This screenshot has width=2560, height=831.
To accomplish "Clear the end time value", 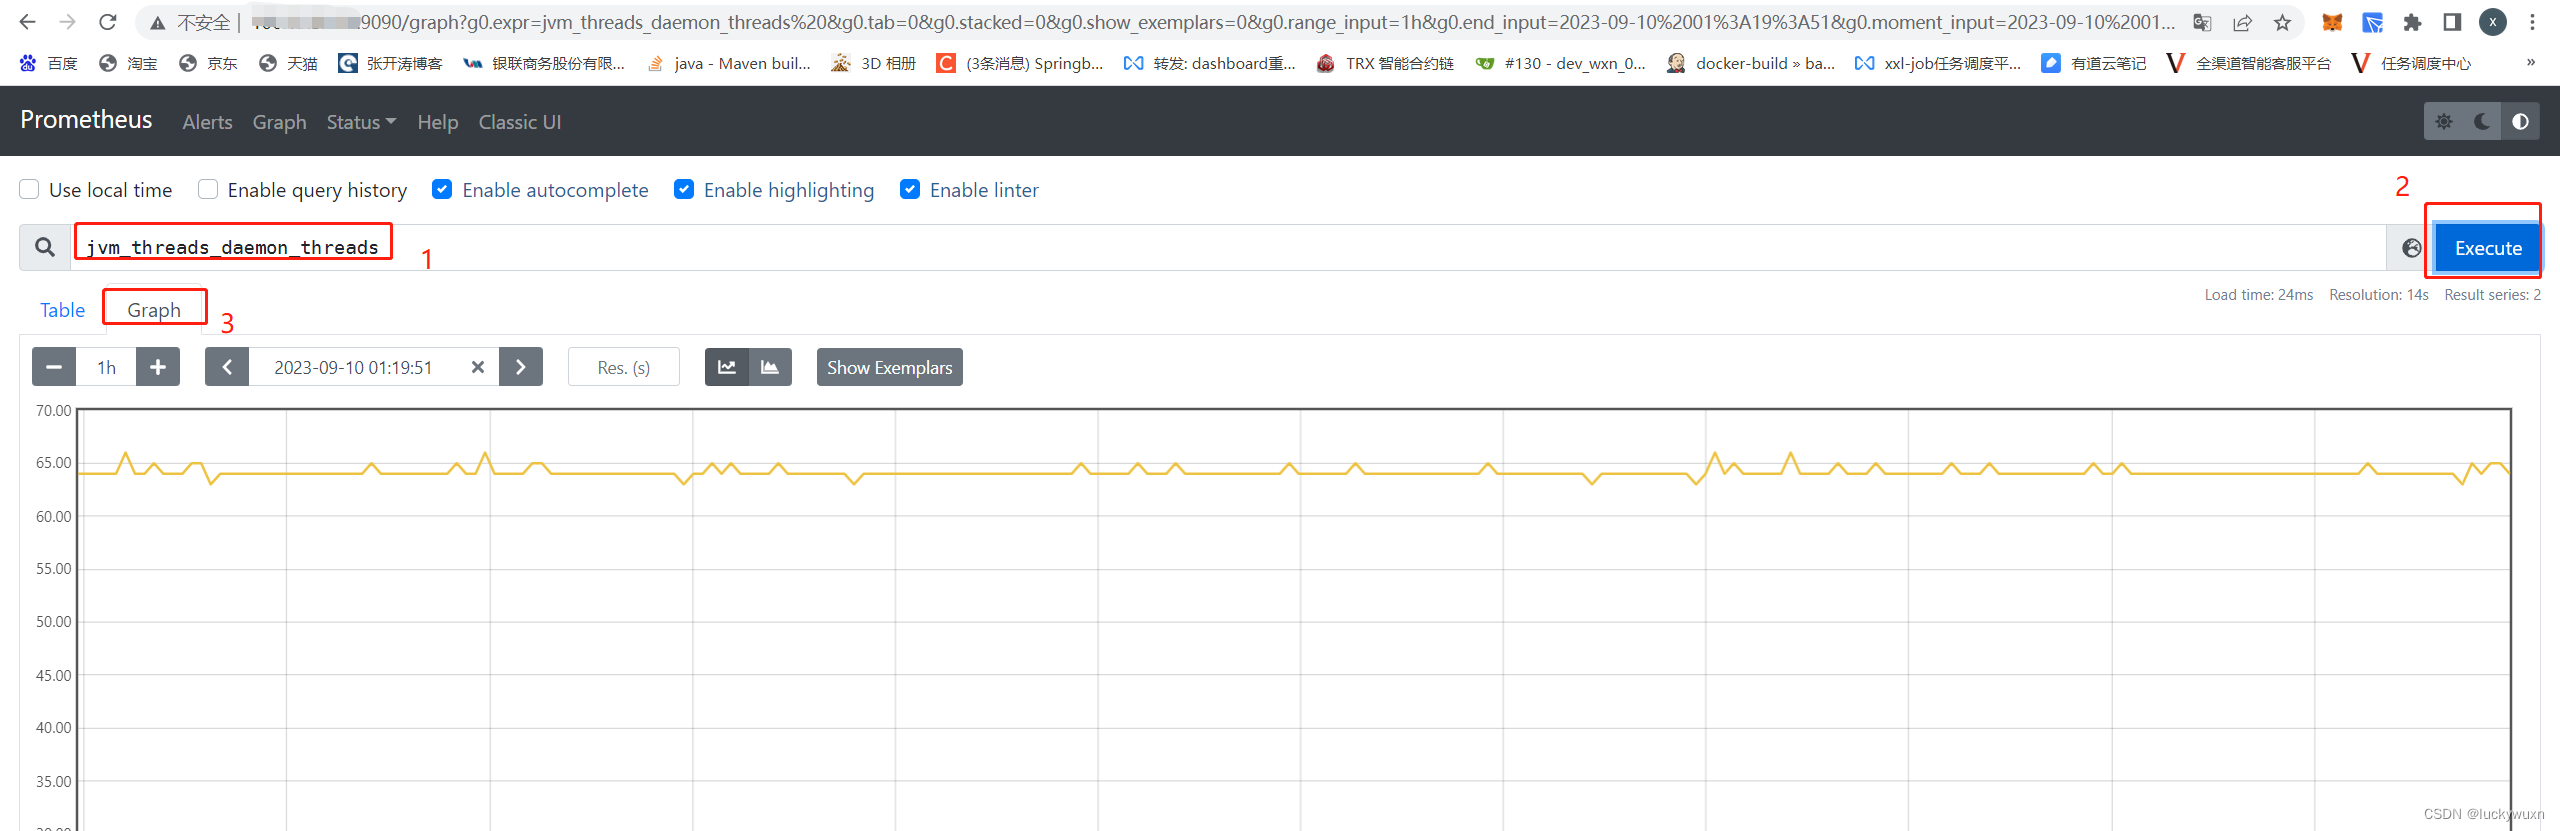I will (x=478, y=367).
